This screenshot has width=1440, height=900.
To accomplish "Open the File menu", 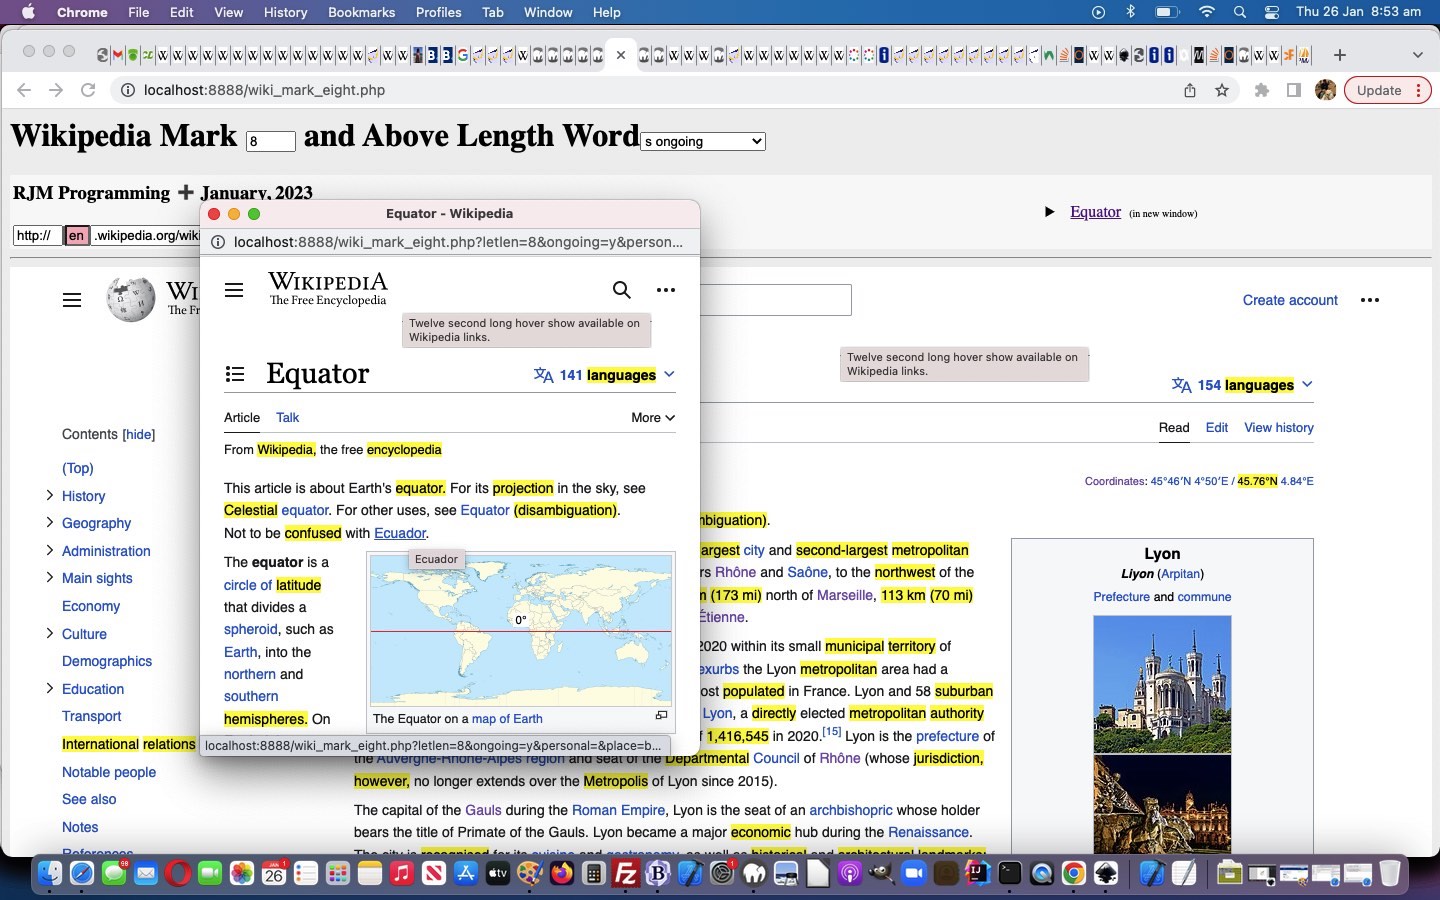I will click(139, 12).
